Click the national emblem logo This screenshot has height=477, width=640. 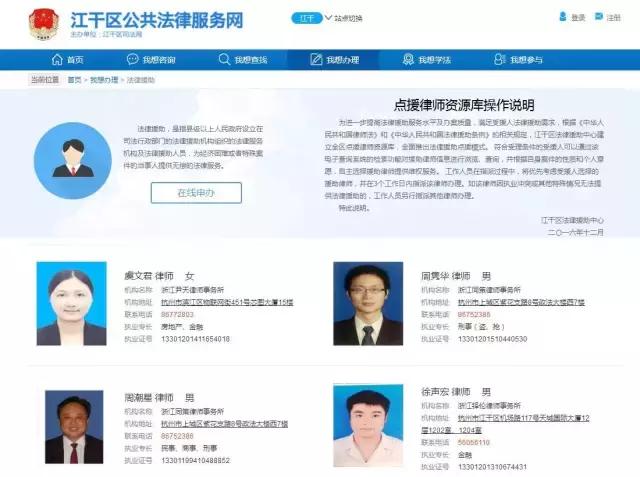[x=44, y=24]
